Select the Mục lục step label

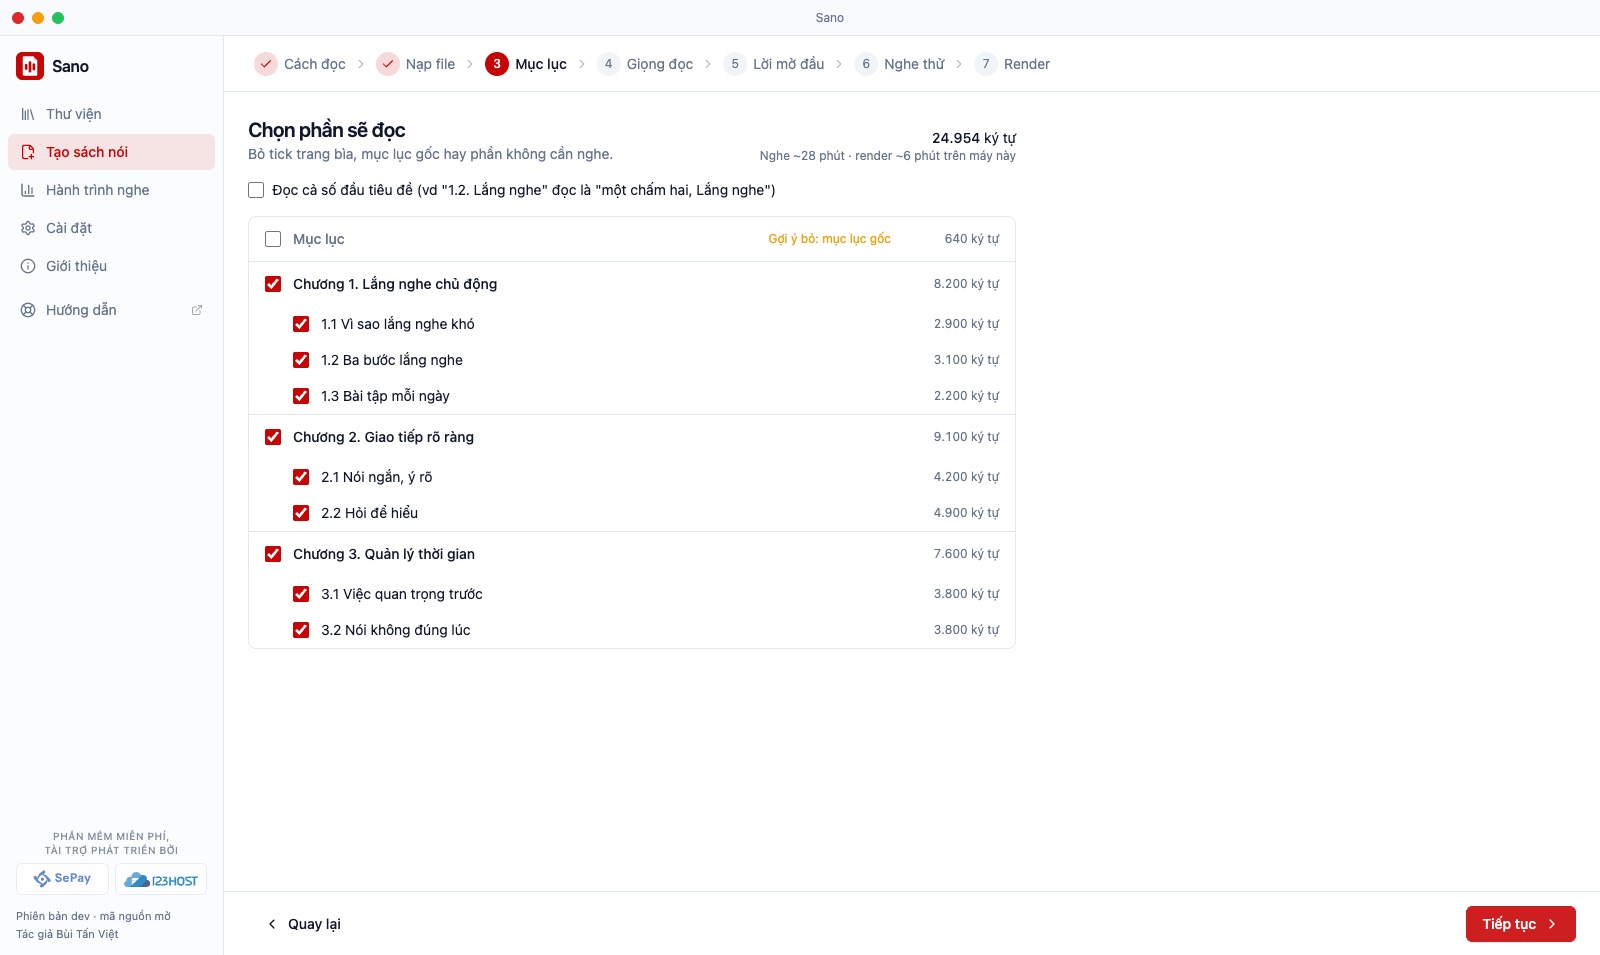click(x=541, y=64)
